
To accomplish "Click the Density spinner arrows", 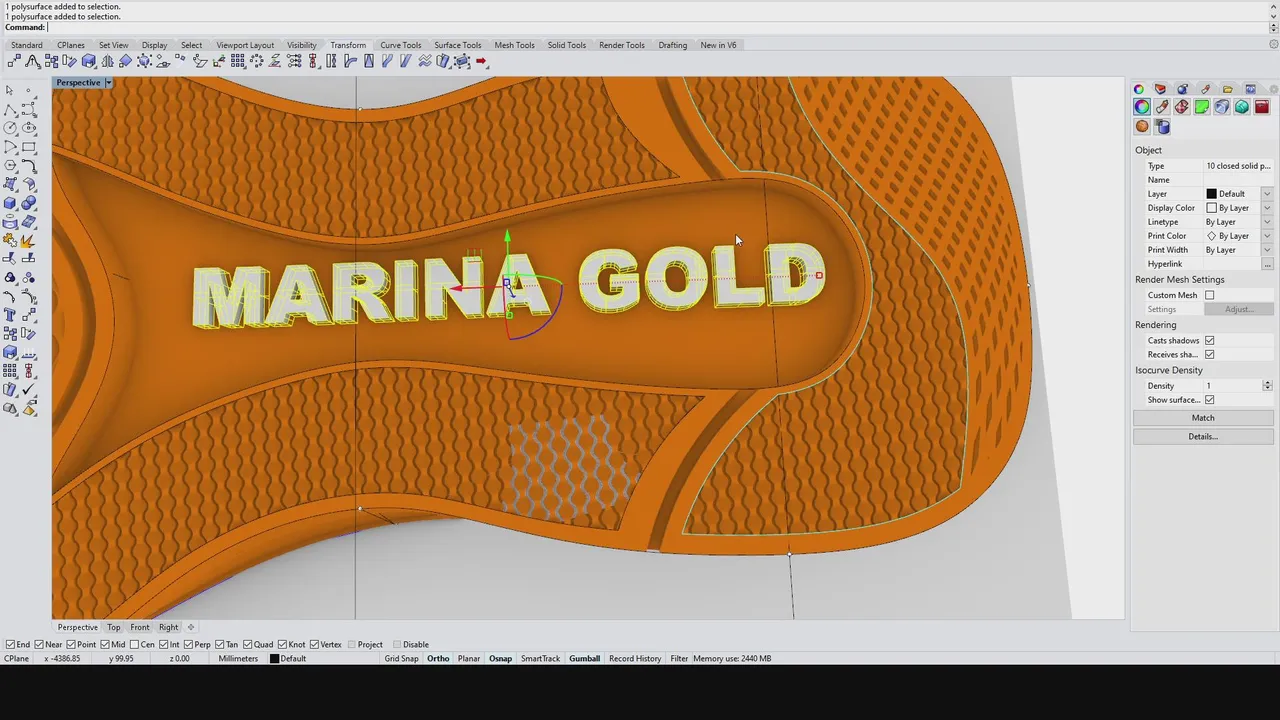I will click(1267, 385).
